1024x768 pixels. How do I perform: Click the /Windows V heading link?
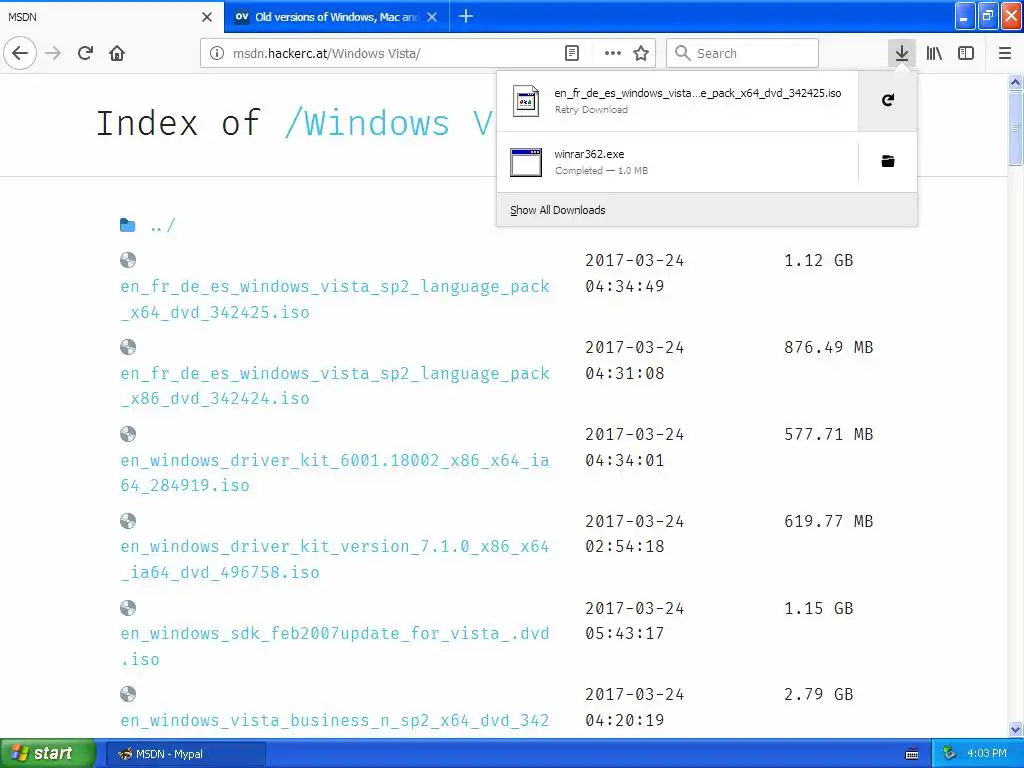click(x=390, y=123)
